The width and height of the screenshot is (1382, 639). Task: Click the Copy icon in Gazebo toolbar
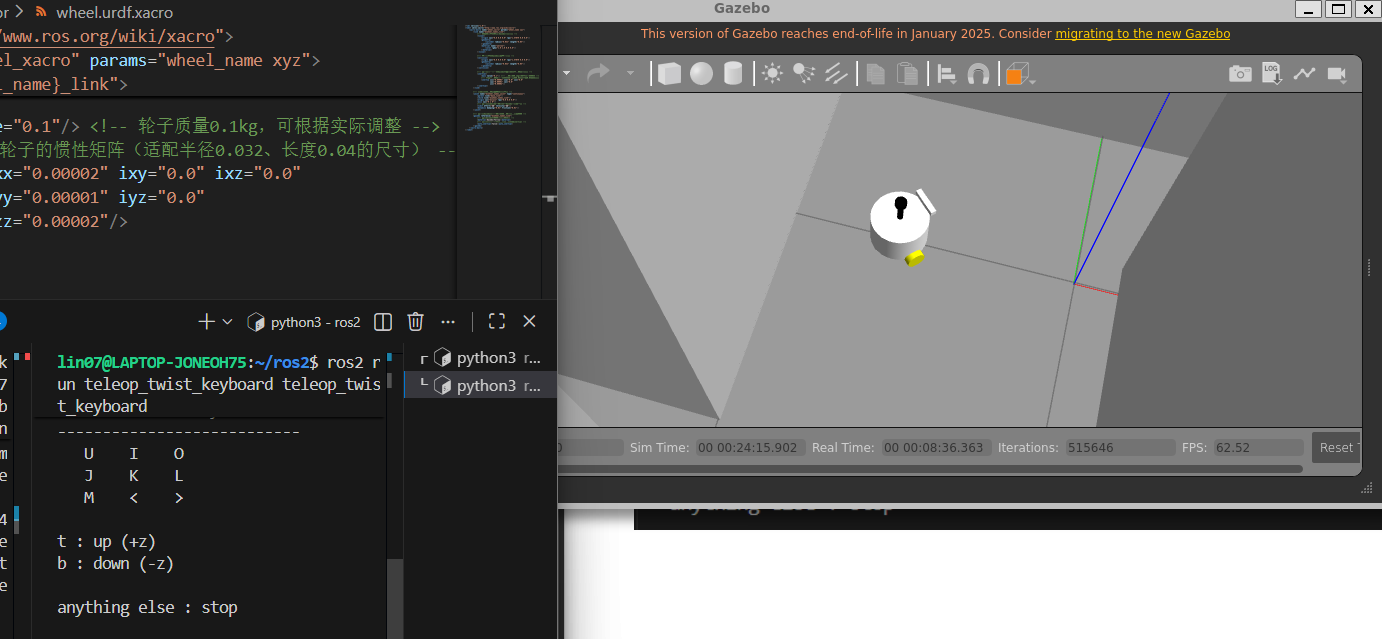876,74
